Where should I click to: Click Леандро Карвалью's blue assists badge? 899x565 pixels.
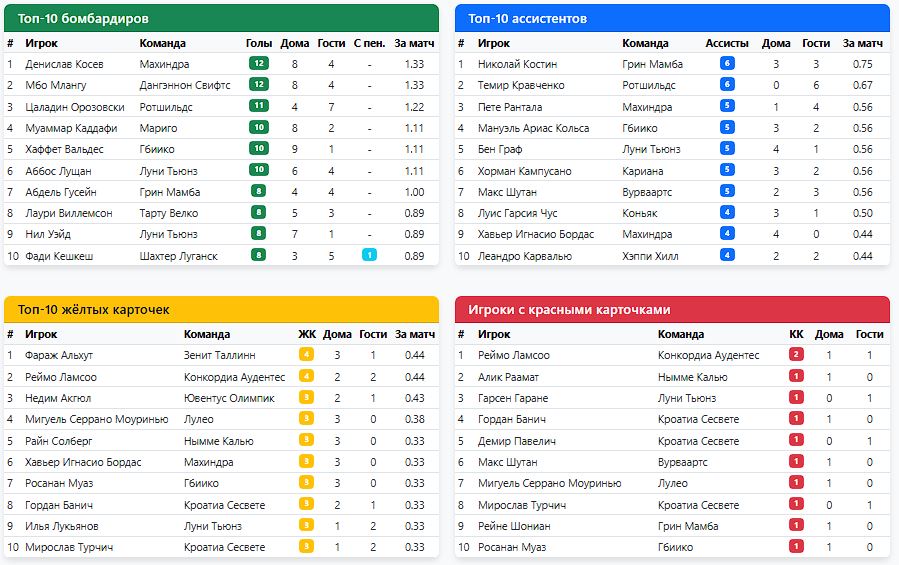click(x=727, y=255)
